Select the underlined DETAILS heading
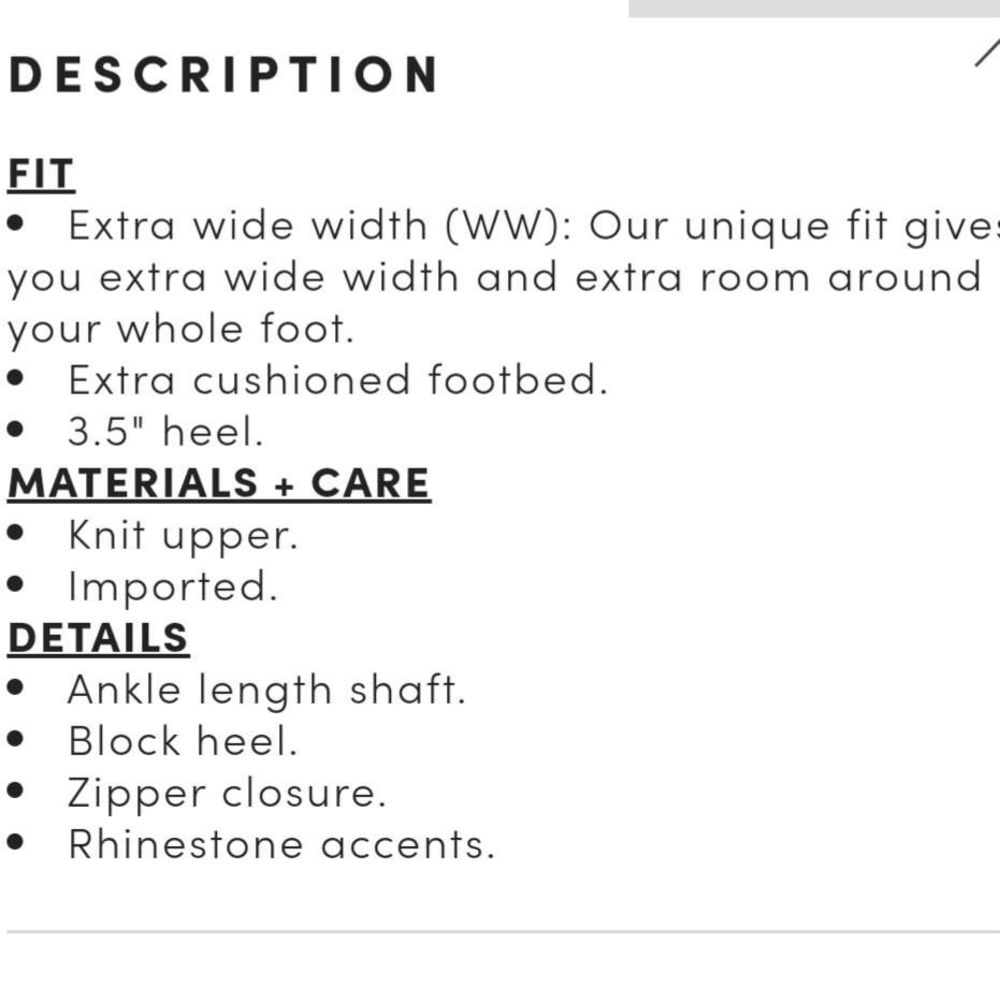The height and width of the screenshot is (1000, 1000). coord(98,638)
